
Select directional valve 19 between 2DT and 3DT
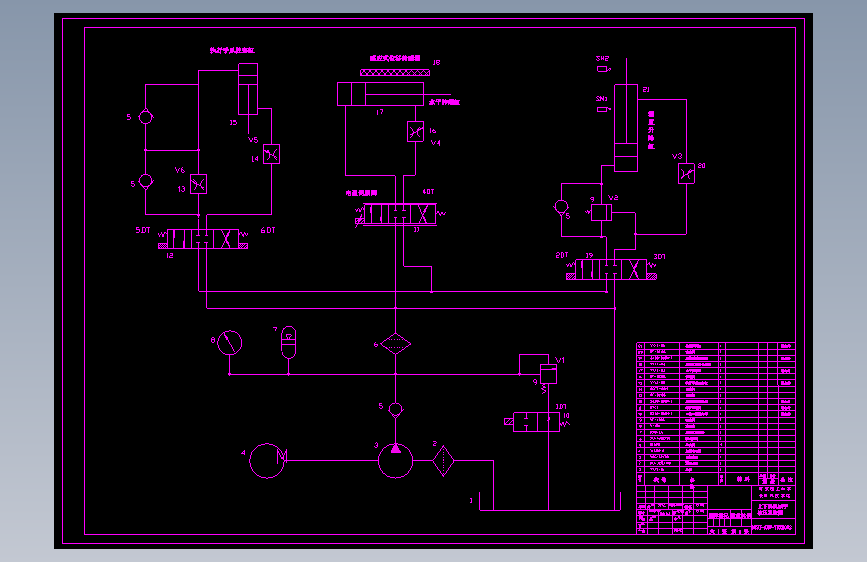[611, 269]
